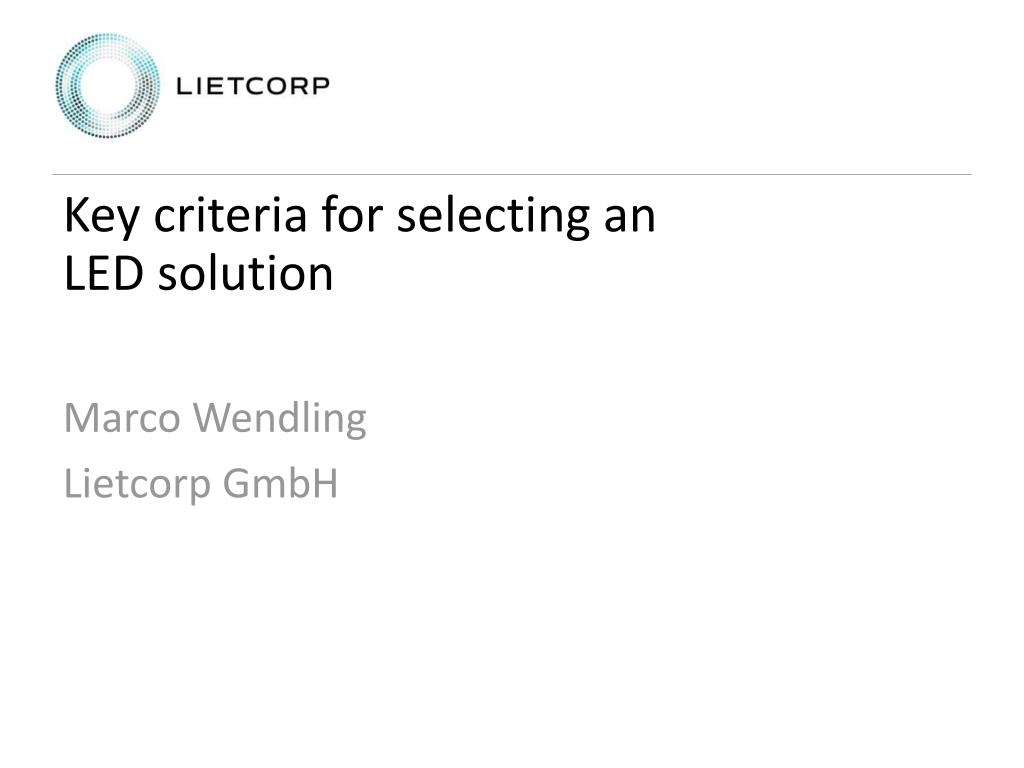Viewport: 1024px width, 768px height.
Task: Click the word "criteria" in the title
Action: pos(230,214)
